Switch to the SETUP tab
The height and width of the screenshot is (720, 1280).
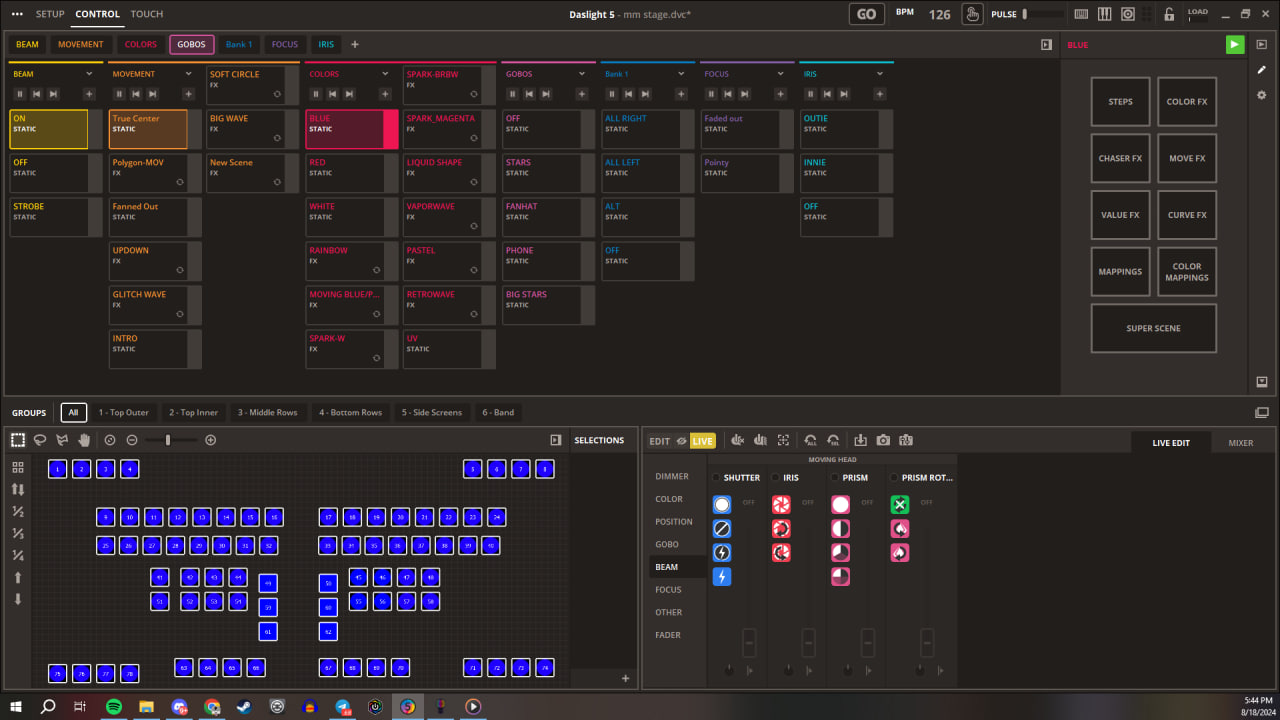50,14
